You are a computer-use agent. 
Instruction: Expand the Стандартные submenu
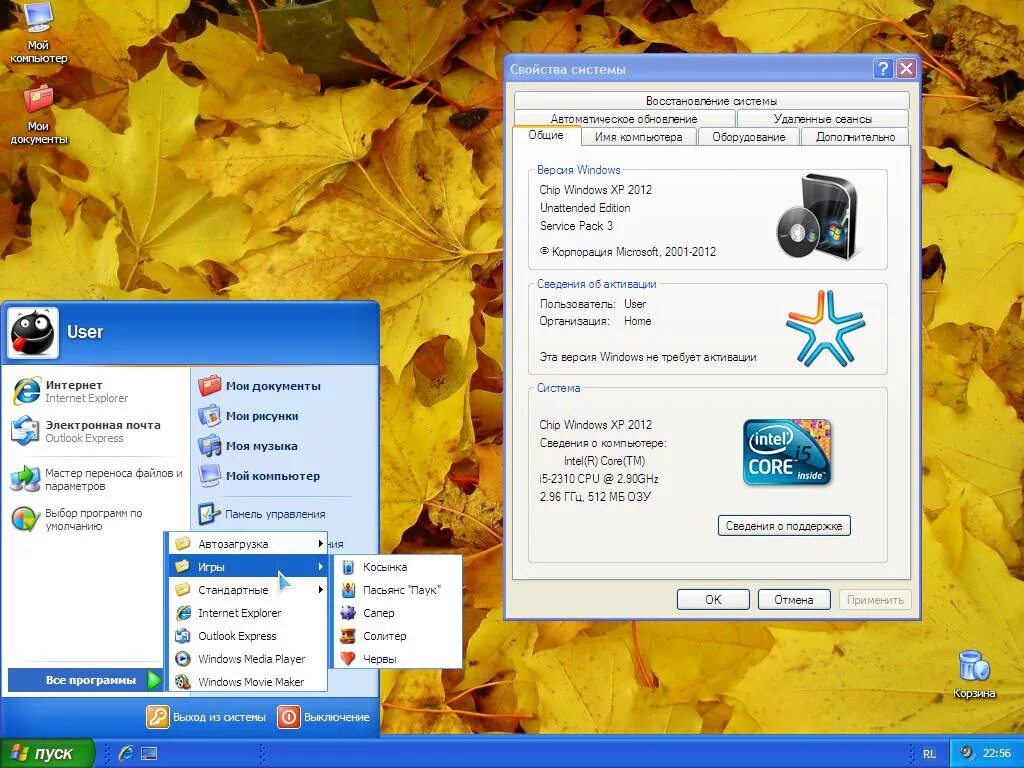[x=248, y=590]
